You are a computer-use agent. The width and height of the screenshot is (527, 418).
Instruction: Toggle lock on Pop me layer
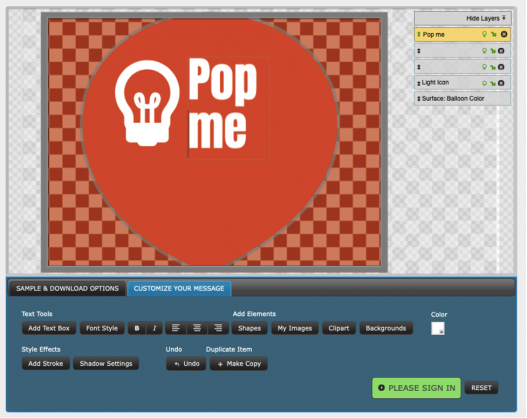pyautogui.click(x=494, y=34)
